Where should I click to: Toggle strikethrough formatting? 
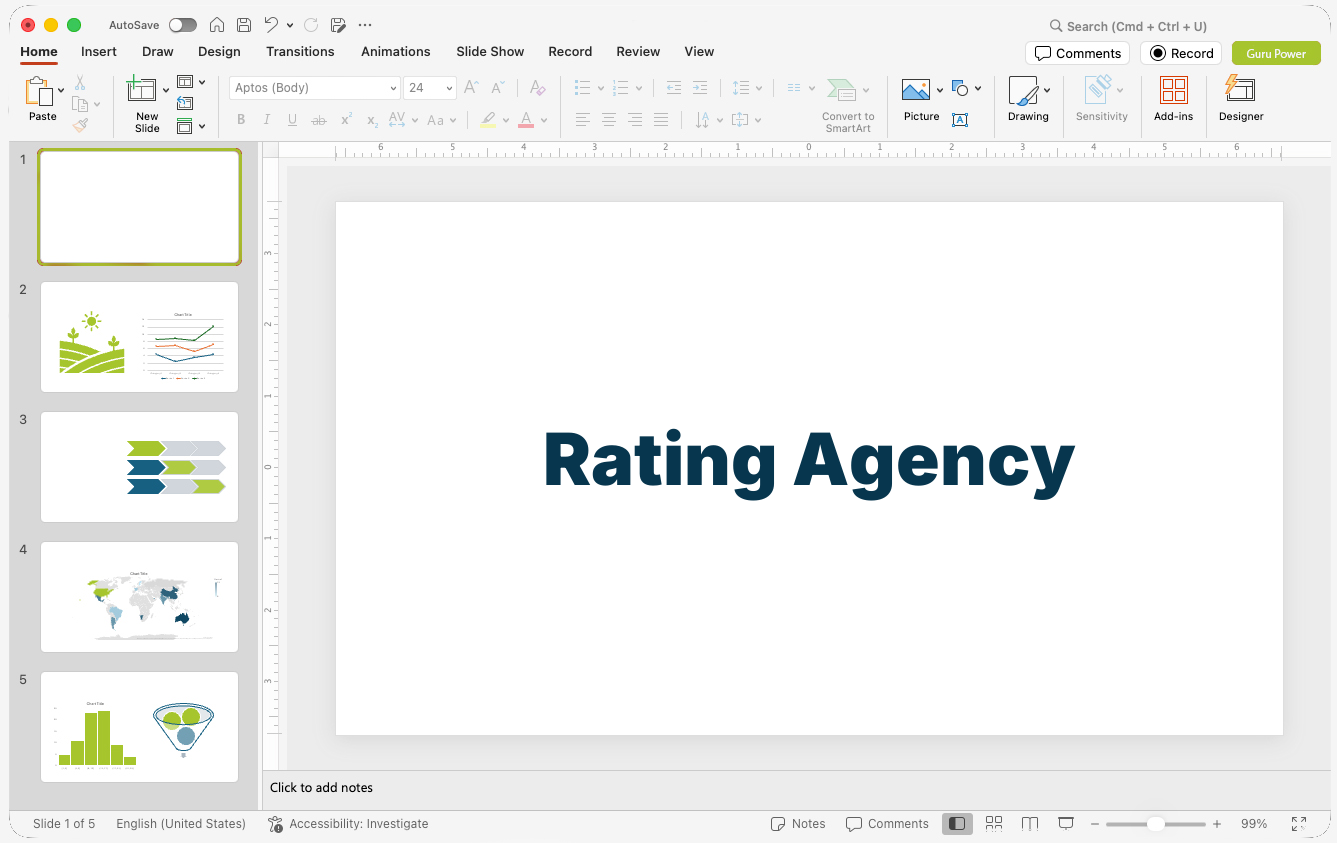click(x=319, y=120)
